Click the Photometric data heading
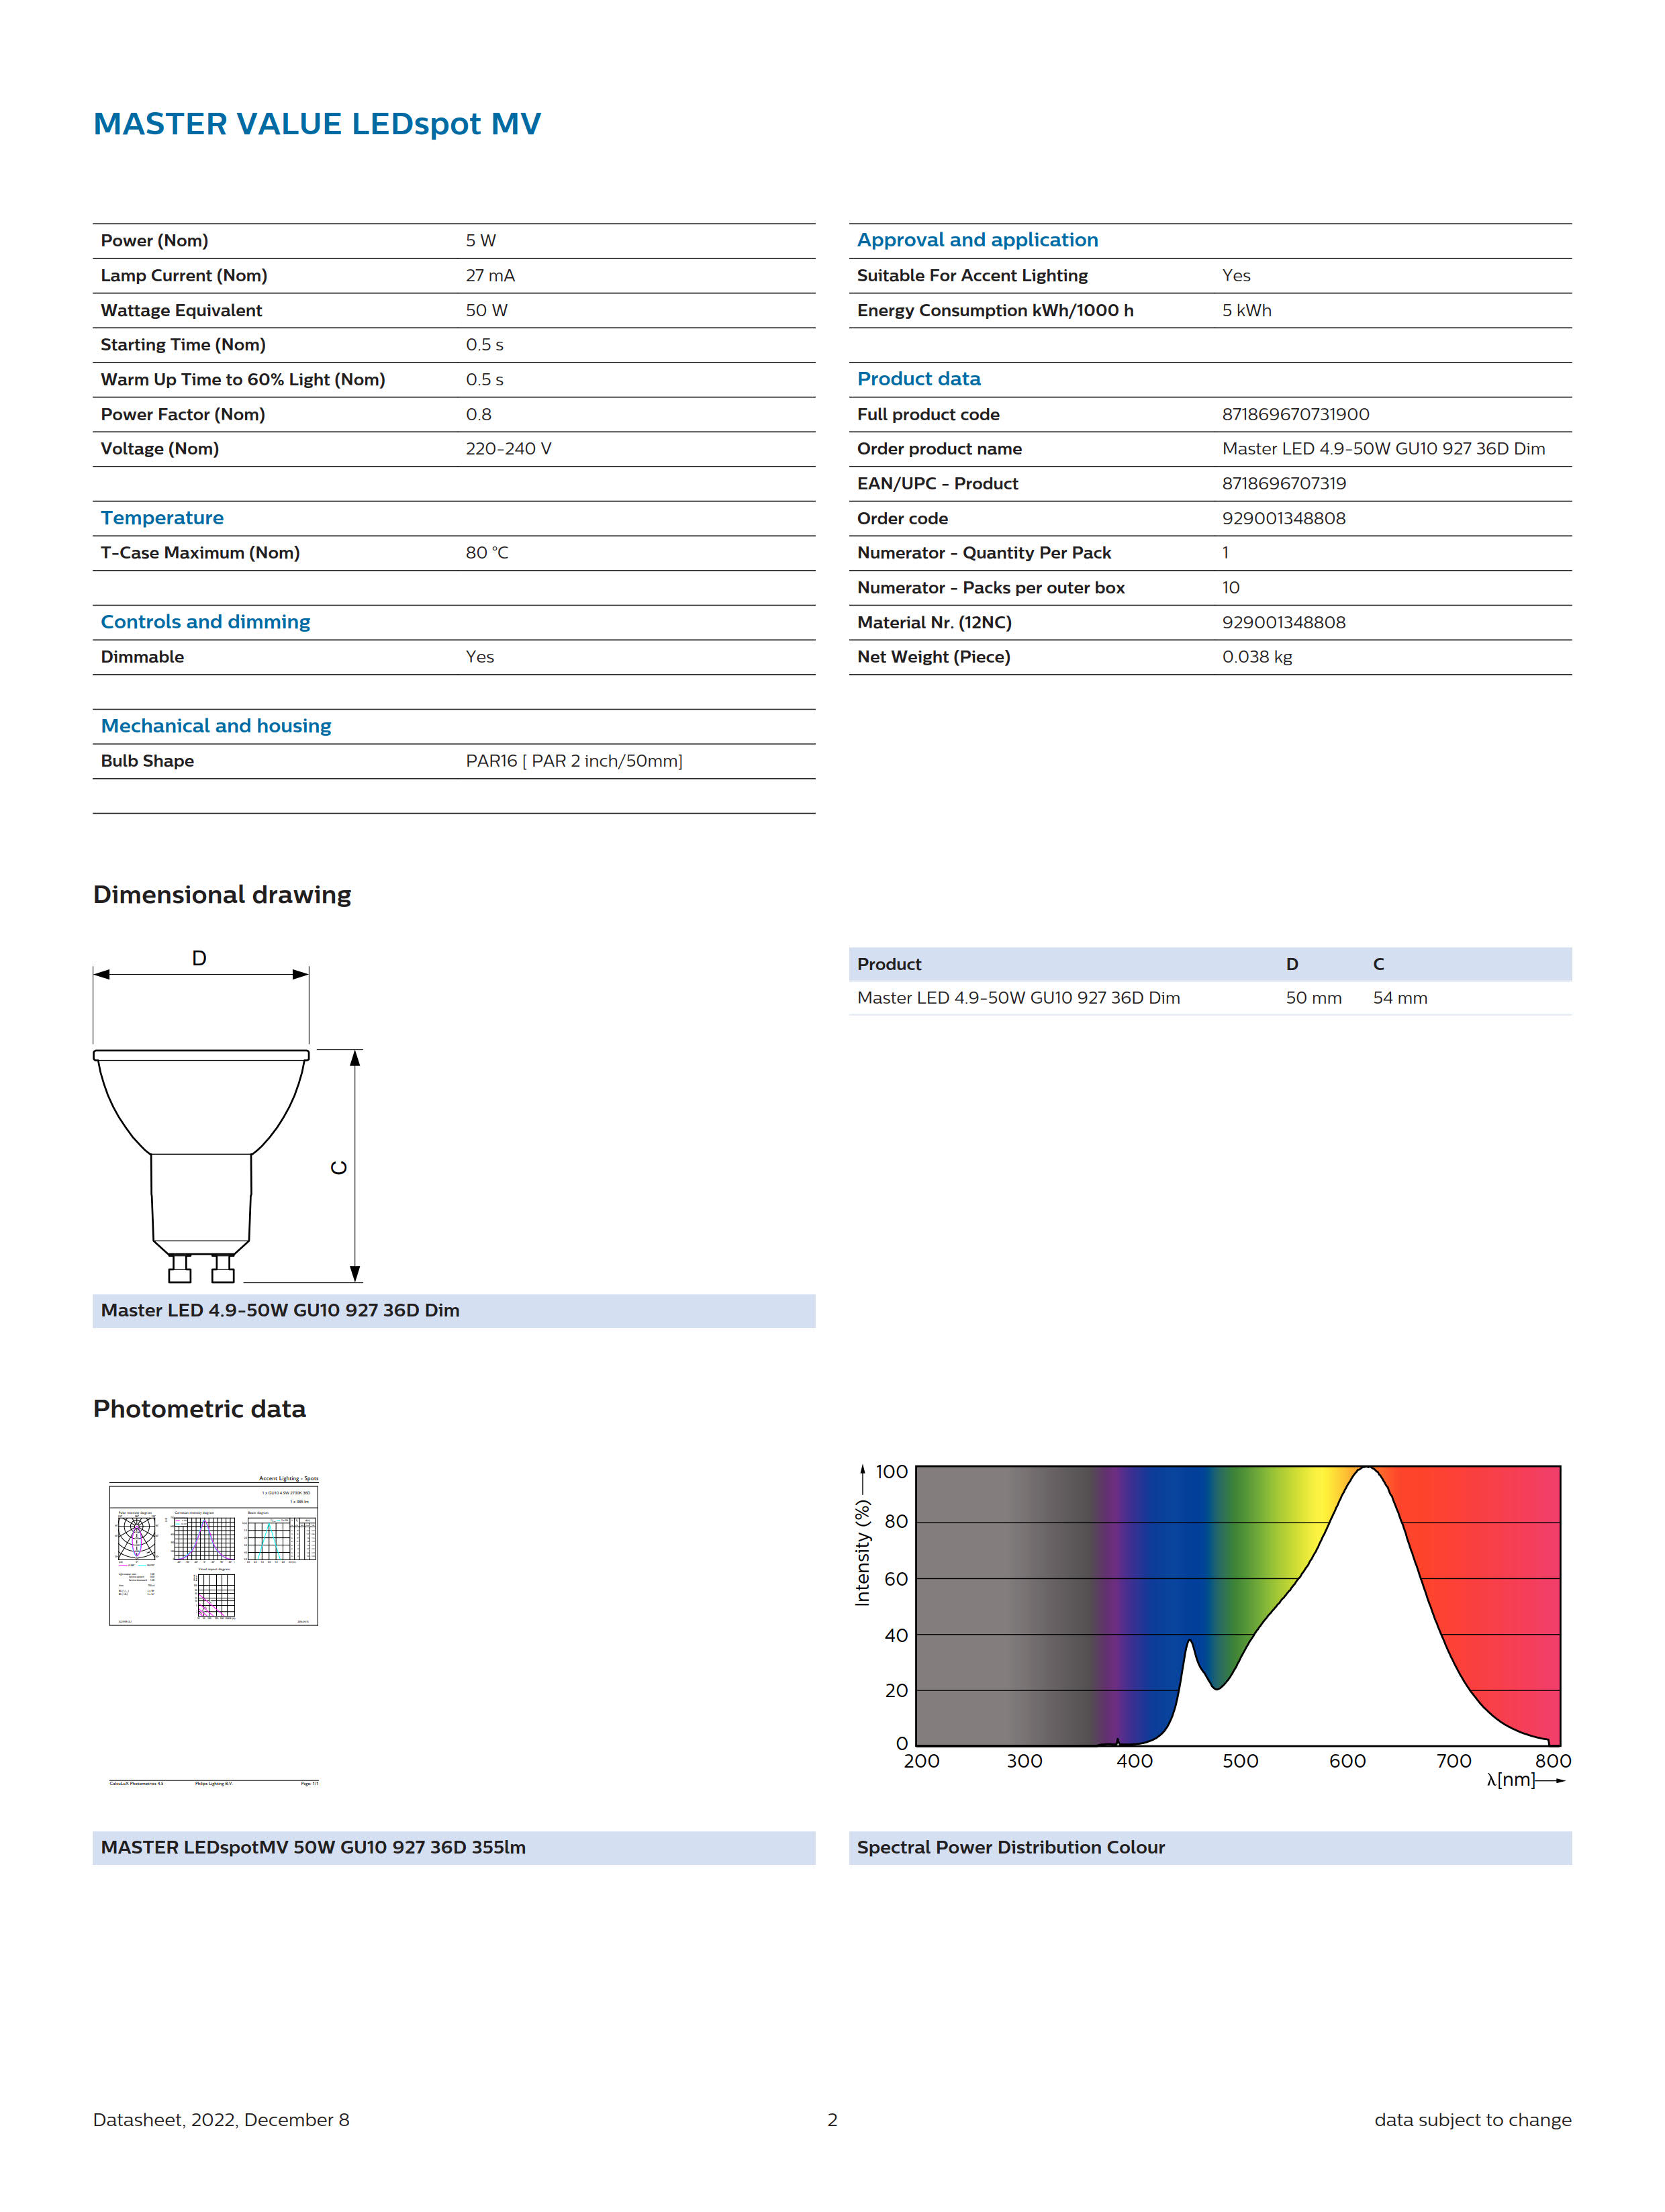 pyautogui.click(x=199, y=1409)
